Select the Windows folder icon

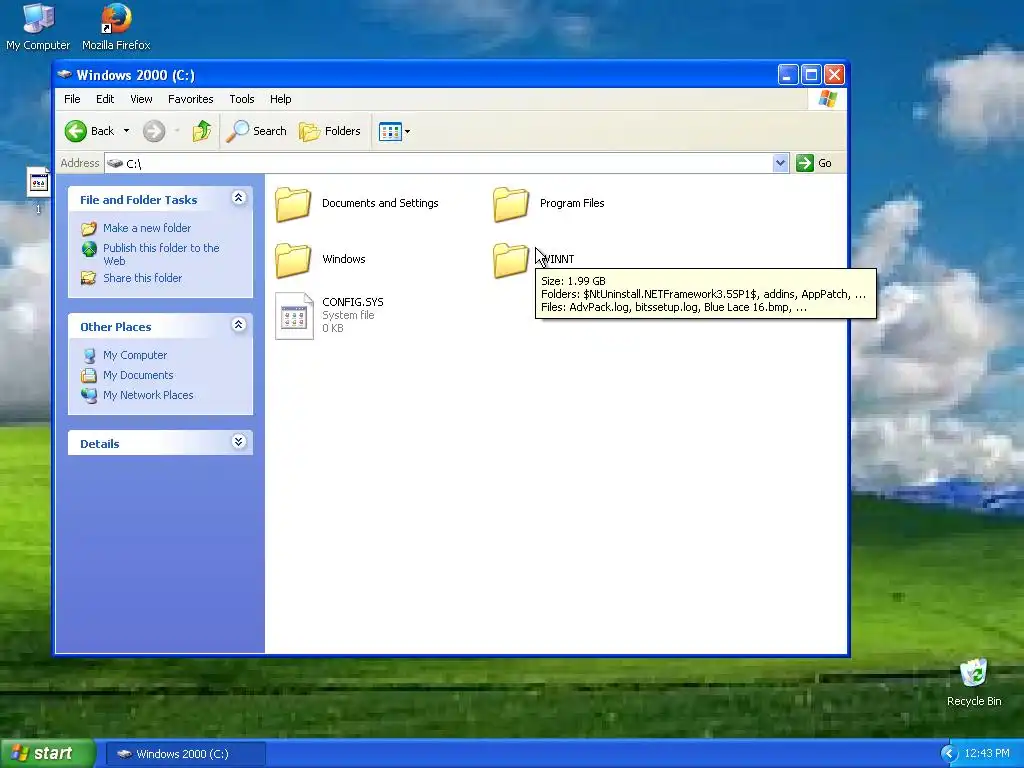(x=293, y=261)
